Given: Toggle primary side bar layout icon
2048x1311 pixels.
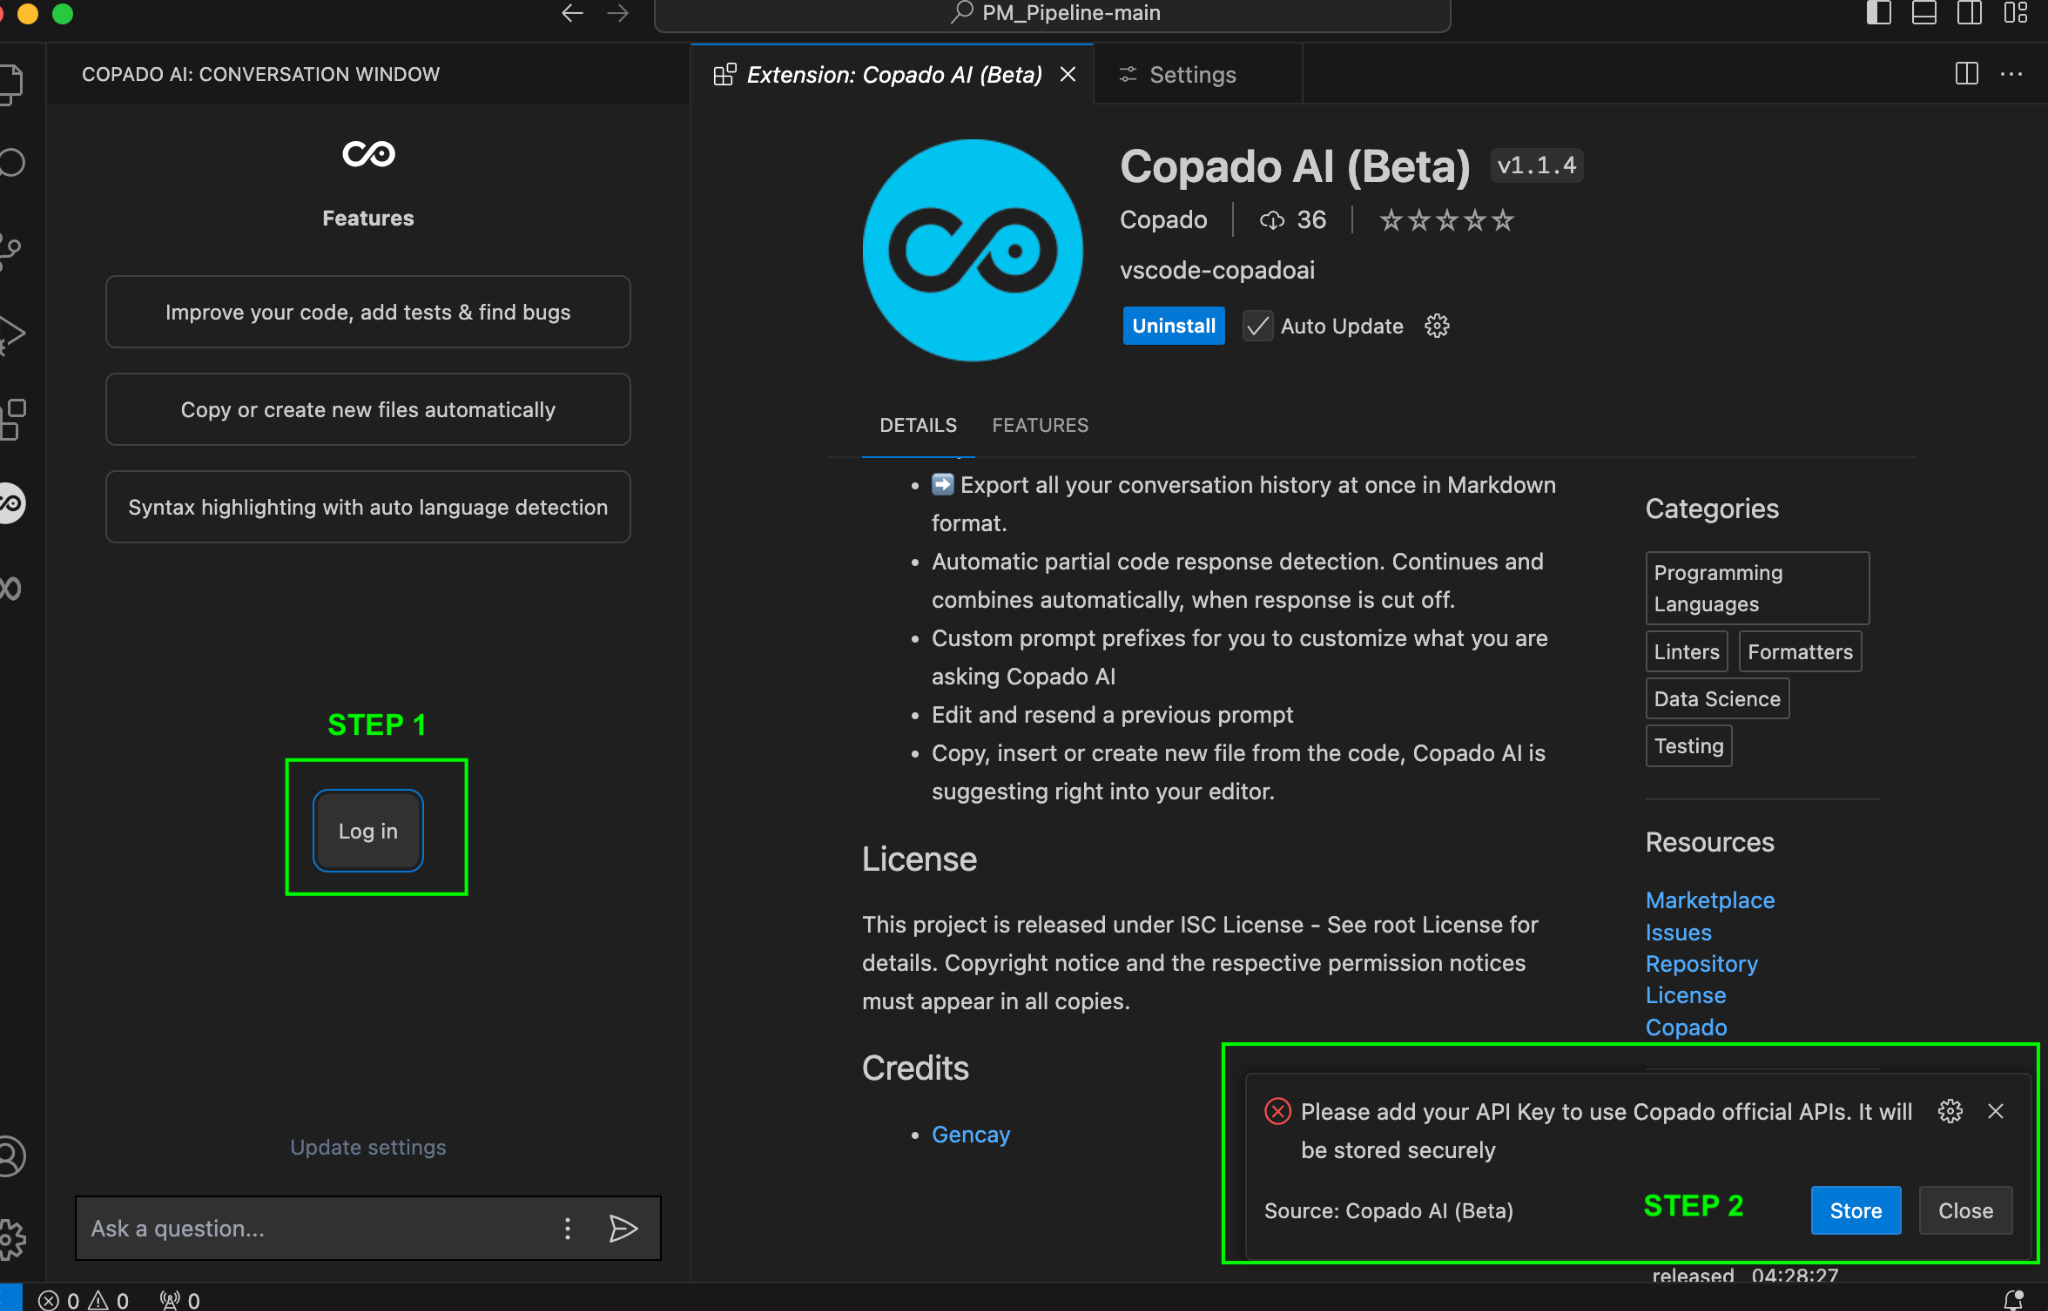Looking at the screenshot, I should 1879,13.
